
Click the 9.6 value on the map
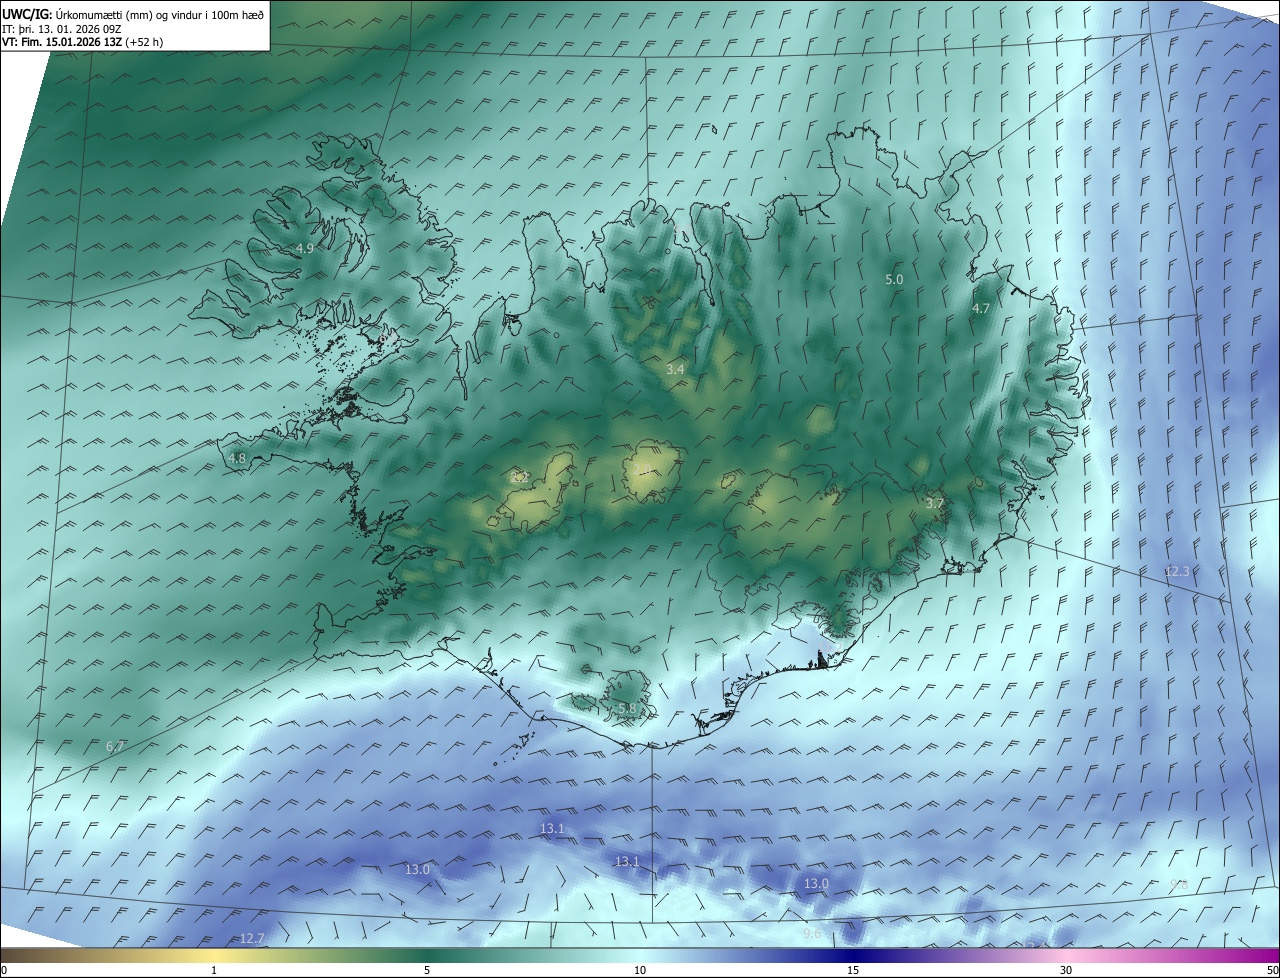click(812, 934)
